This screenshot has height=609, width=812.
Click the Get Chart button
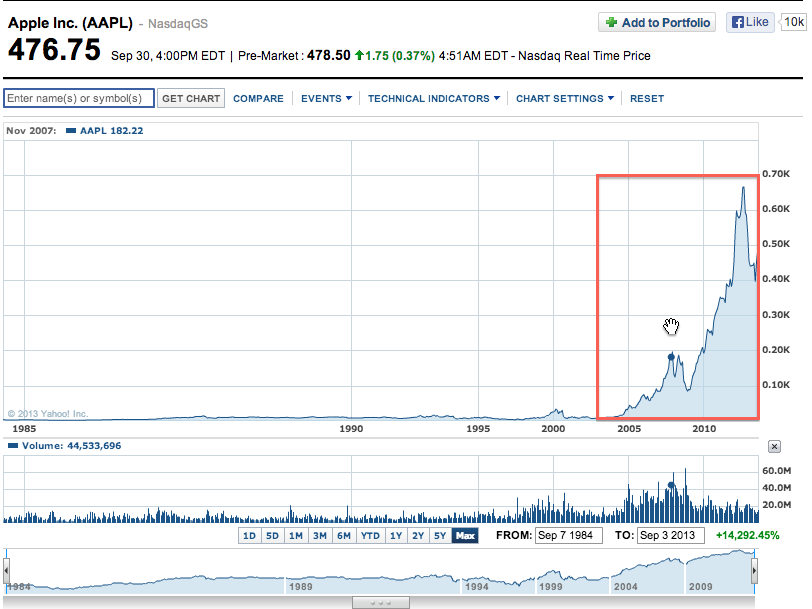coord(191,98)
